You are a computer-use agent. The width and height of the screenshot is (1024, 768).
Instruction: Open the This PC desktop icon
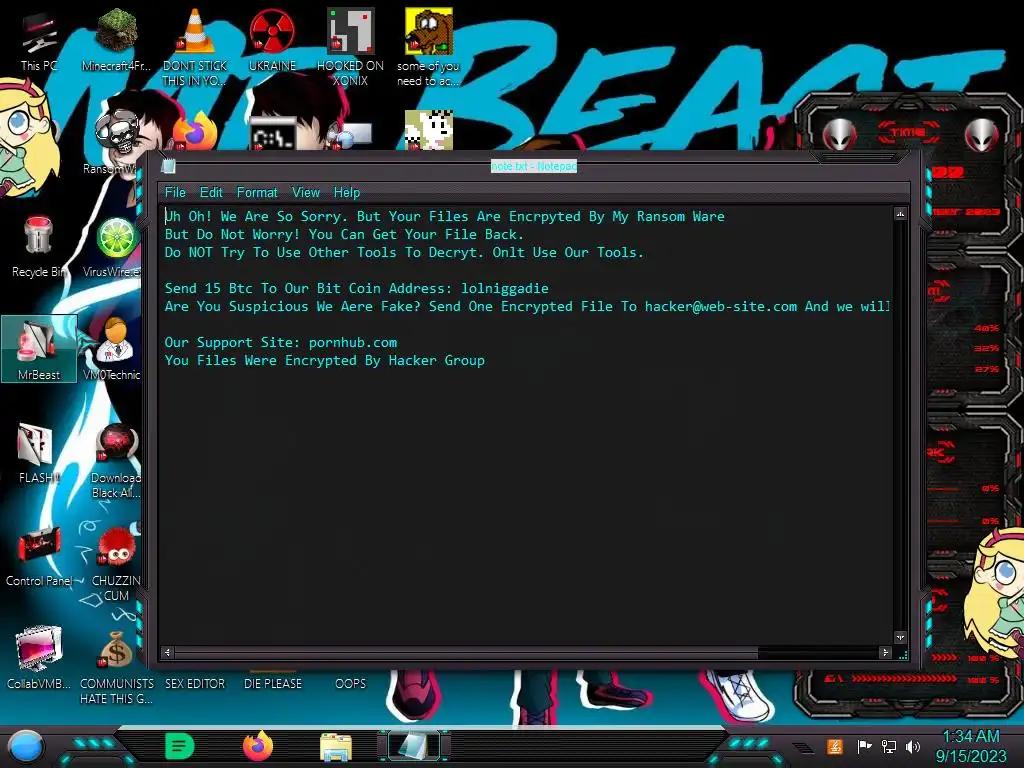pos(38,42)
